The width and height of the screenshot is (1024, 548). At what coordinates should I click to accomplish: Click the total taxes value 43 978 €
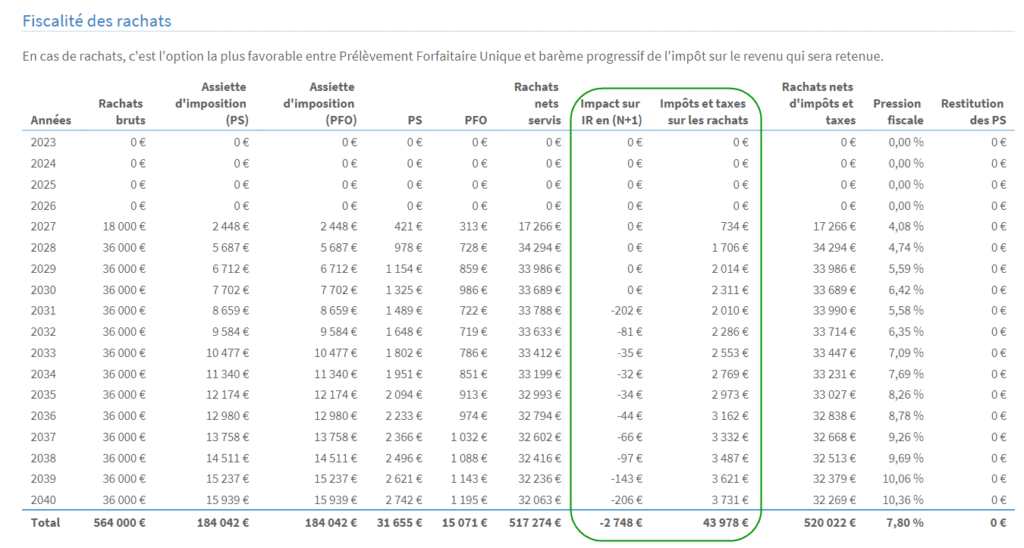(720, 522)
